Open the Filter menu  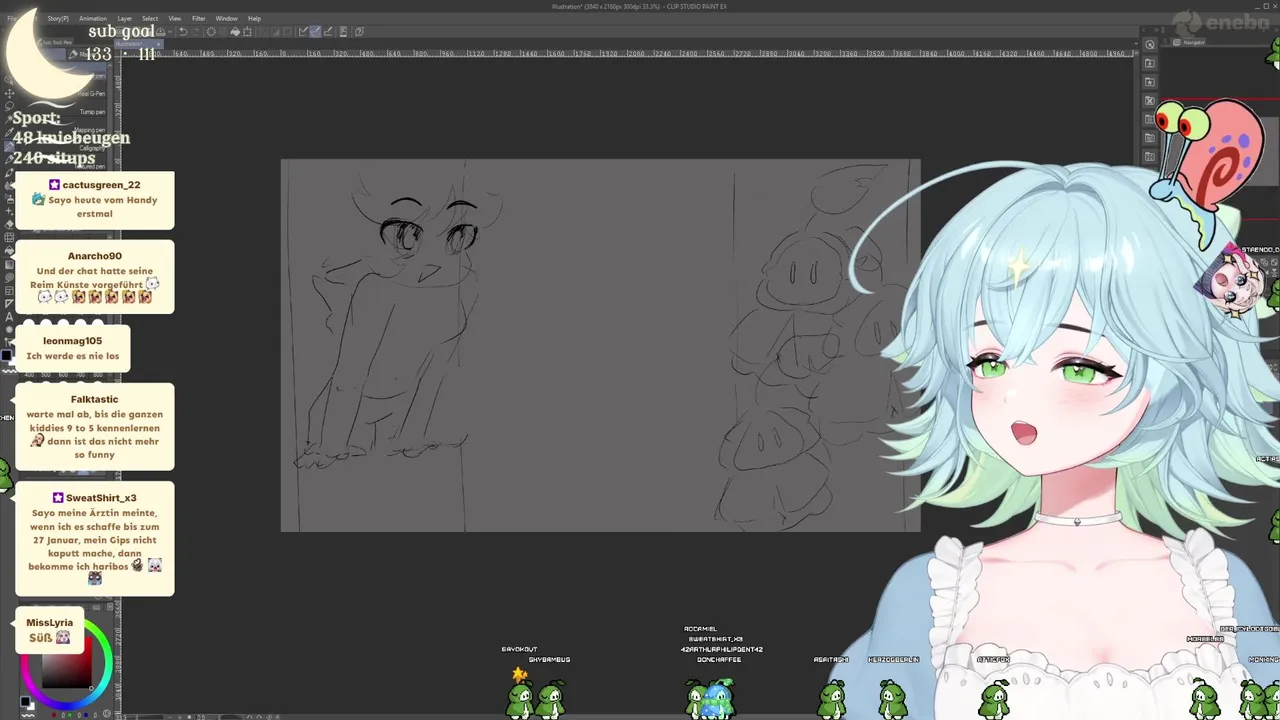click(199, 18)
